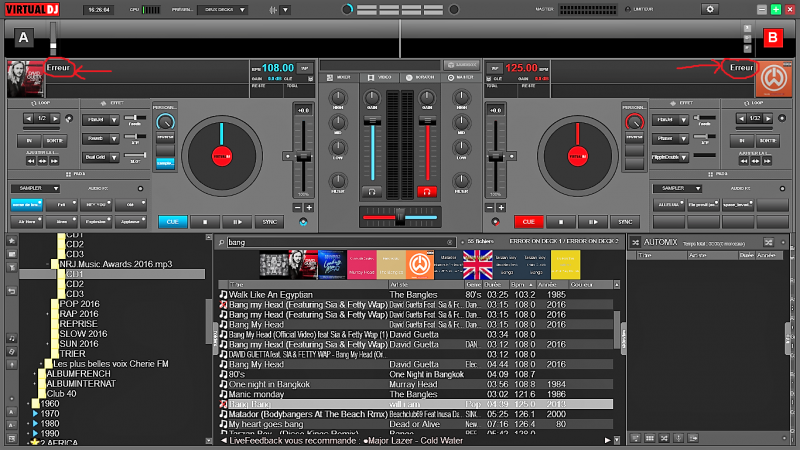This screenshot has height=450, width=800.
Task: Click the red CUE button on deck B
Action: point(529,222)
